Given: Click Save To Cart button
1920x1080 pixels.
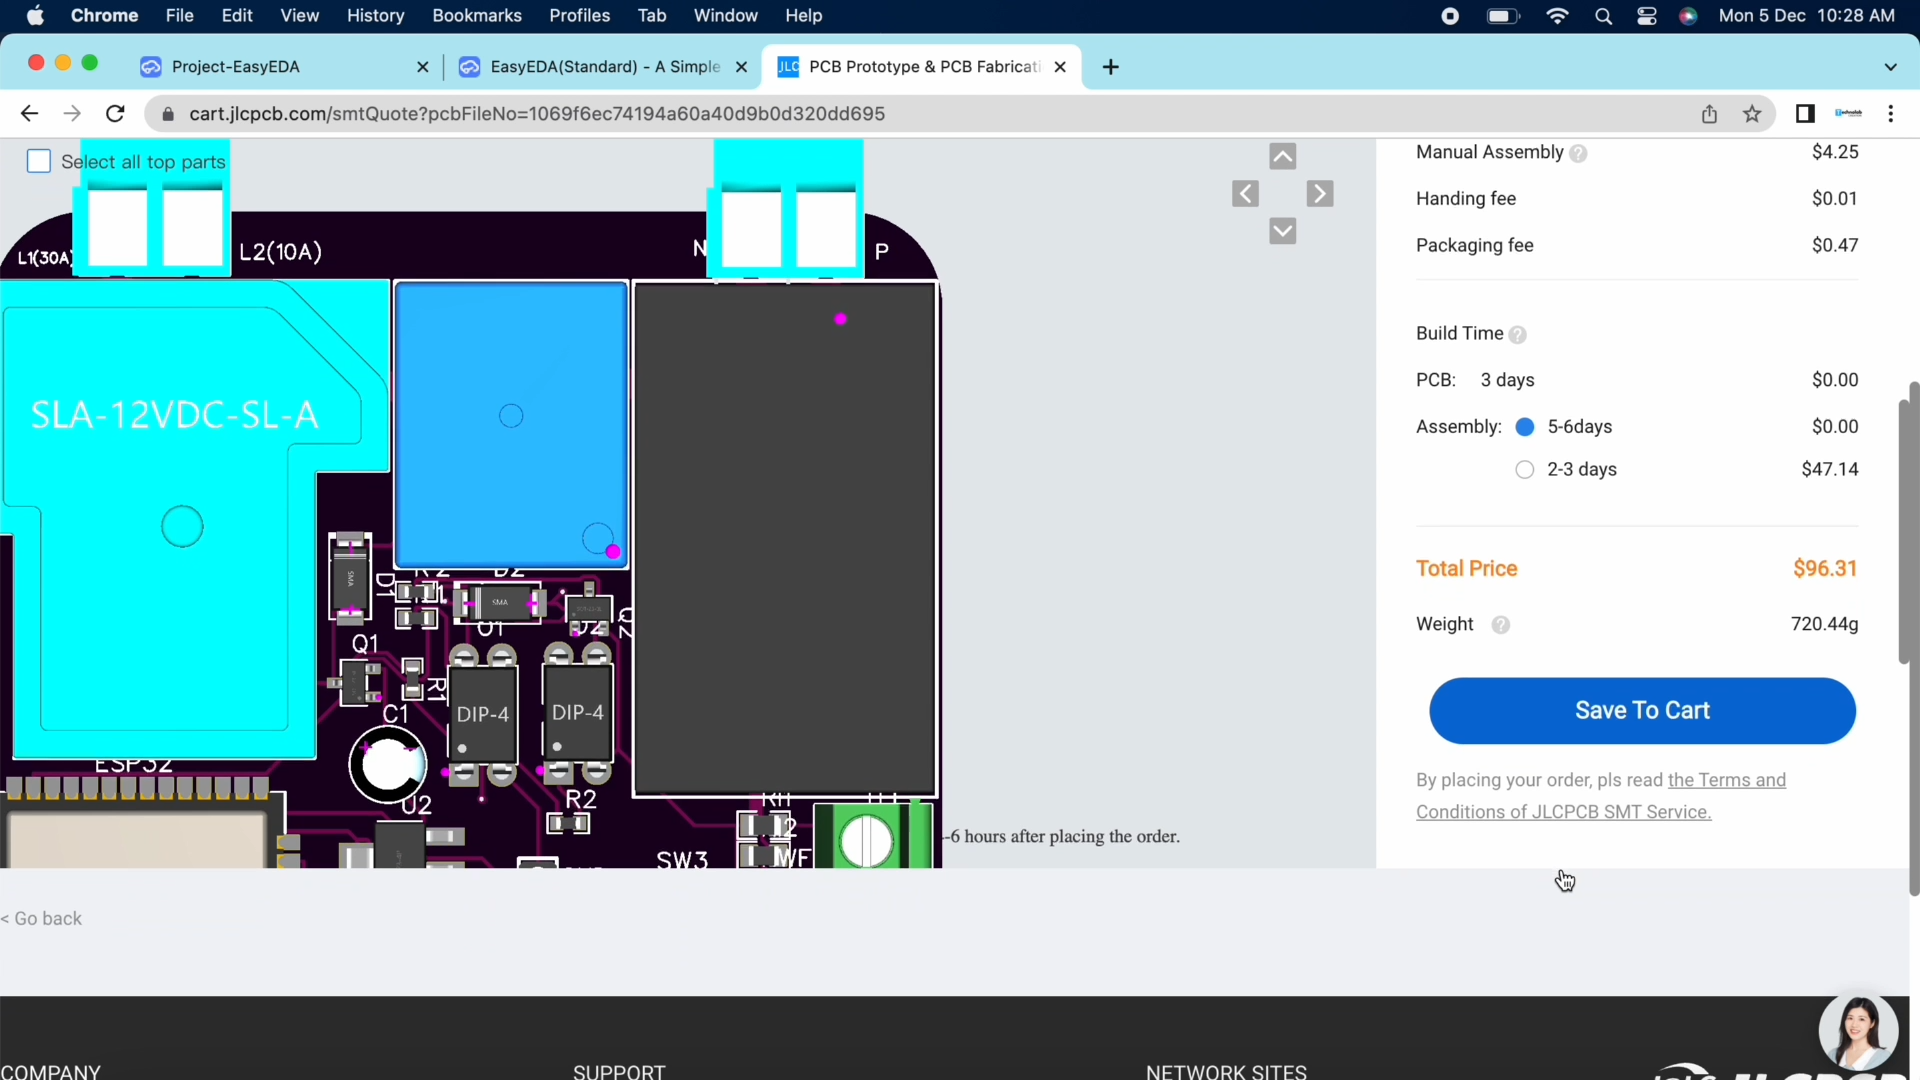Looking at the screenshot, I should (x=1642, y=711).
